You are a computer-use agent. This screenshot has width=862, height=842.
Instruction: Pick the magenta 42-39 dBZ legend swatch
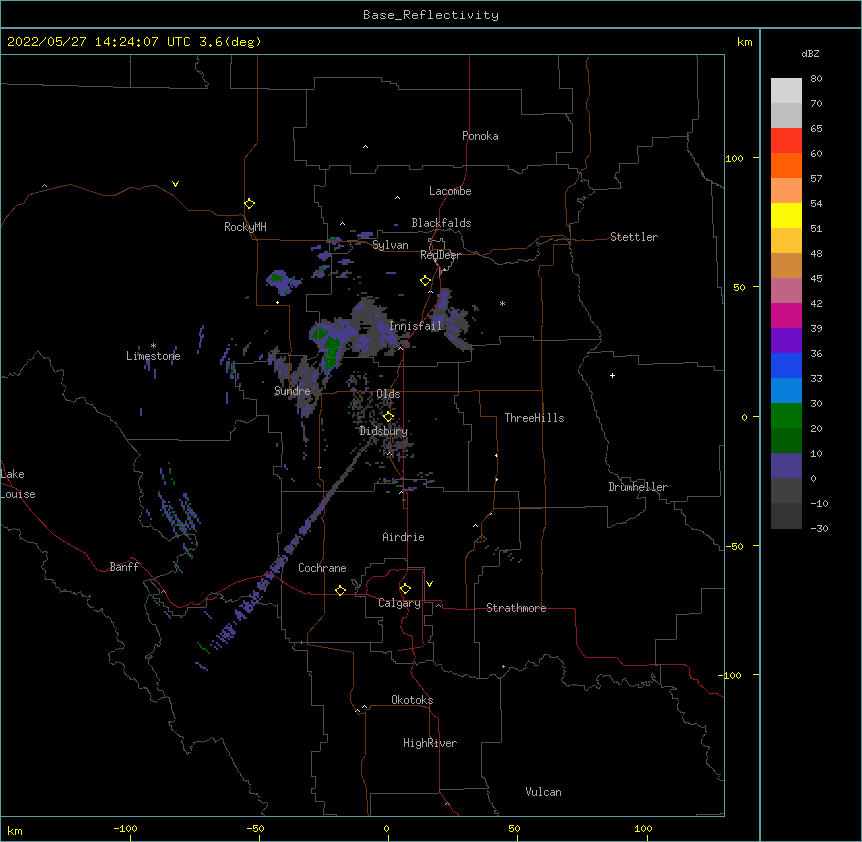tap(786, 315)
